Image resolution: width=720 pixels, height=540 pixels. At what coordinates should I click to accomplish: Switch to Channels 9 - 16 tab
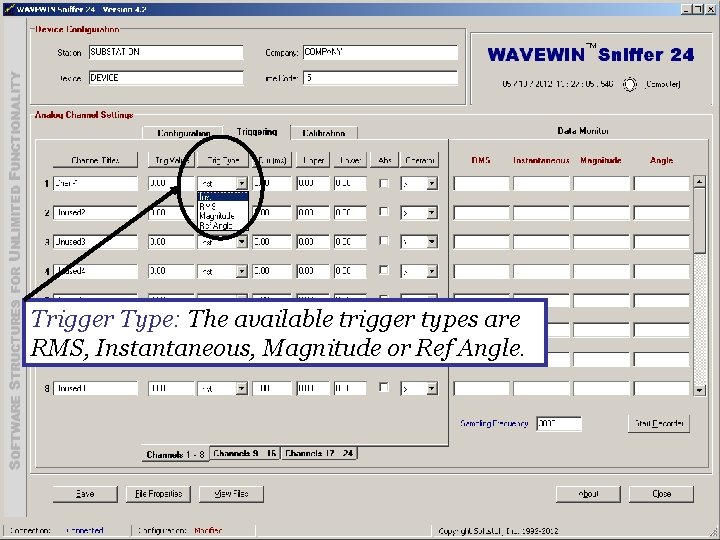[x=245, y=453]
